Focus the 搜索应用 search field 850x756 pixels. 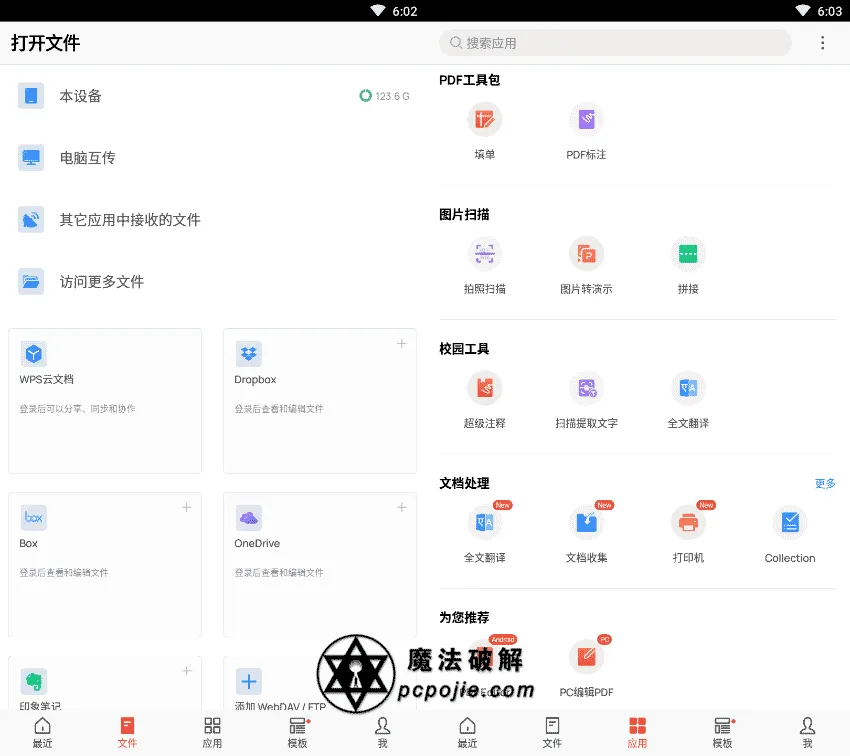(x=615, y=43)
